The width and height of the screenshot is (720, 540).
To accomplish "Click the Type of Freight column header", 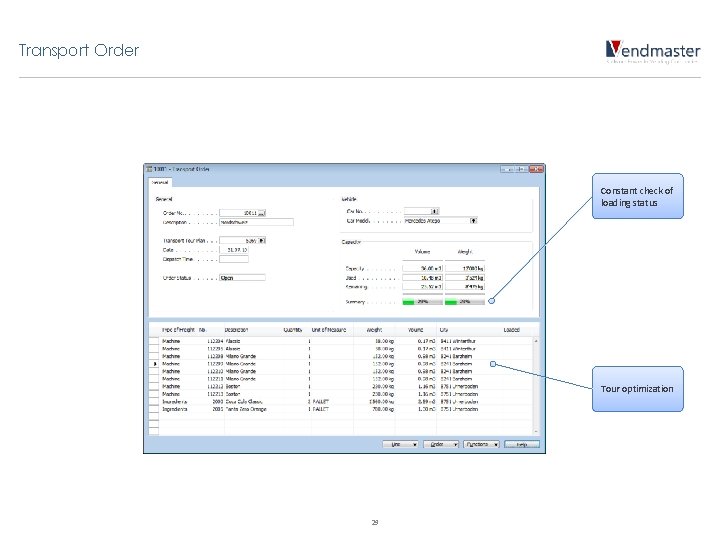I will pyautogui.click(x=178, y=330).
